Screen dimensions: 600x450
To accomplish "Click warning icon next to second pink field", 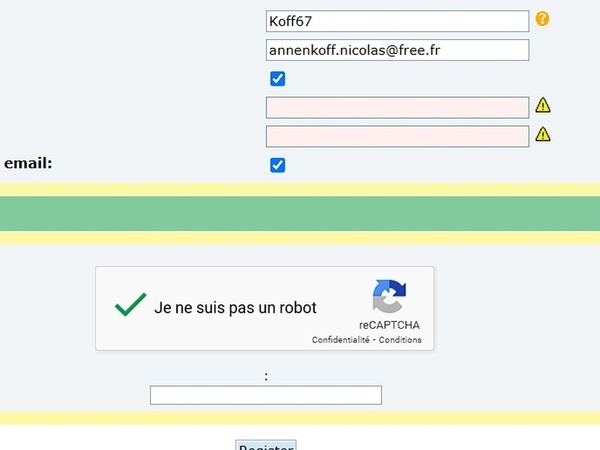I will coord(543,135).
